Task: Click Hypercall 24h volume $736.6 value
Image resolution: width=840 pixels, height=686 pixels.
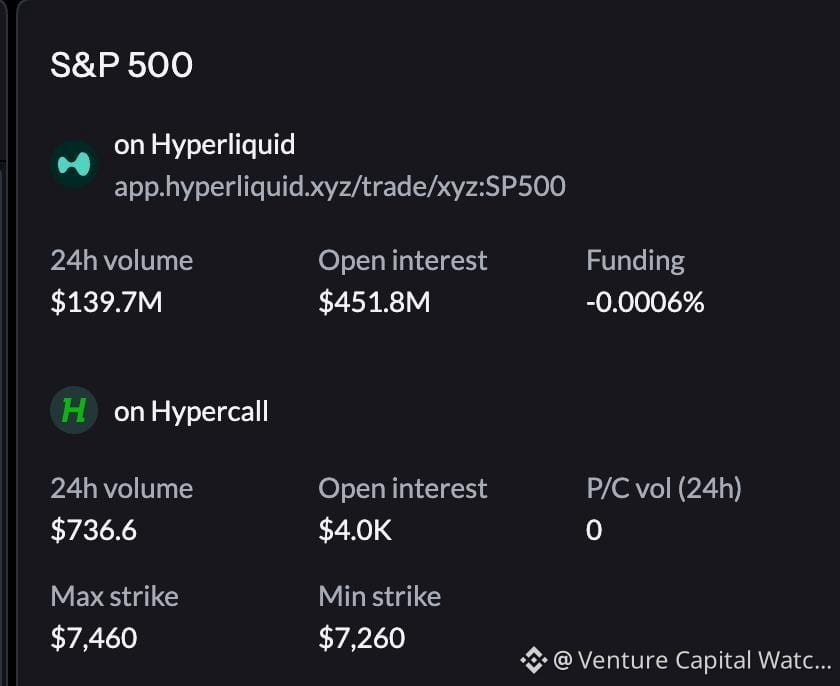Action: point(94,530)
